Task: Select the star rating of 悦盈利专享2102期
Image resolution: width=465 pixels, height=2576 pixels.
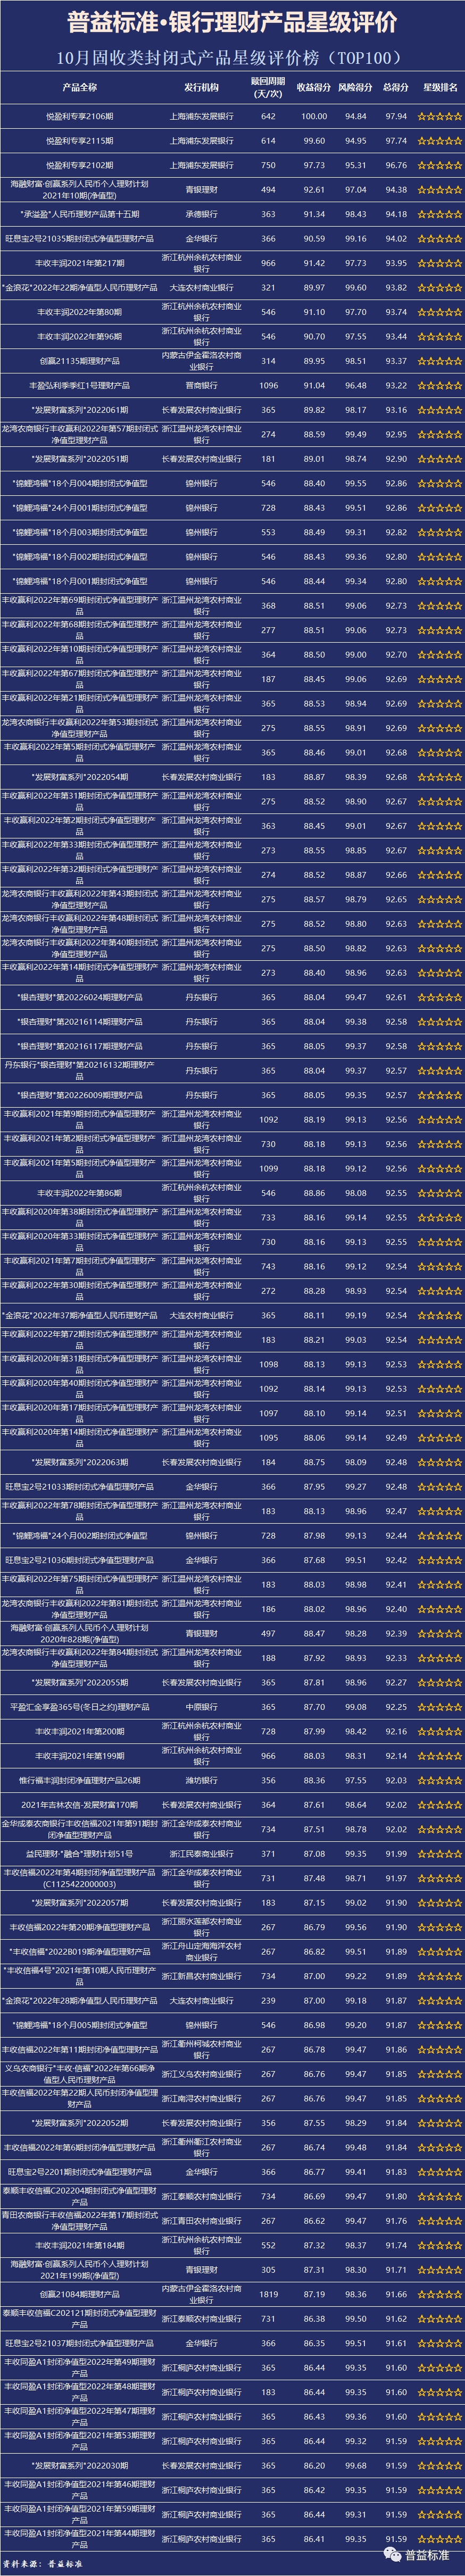Action: point(439,165)
